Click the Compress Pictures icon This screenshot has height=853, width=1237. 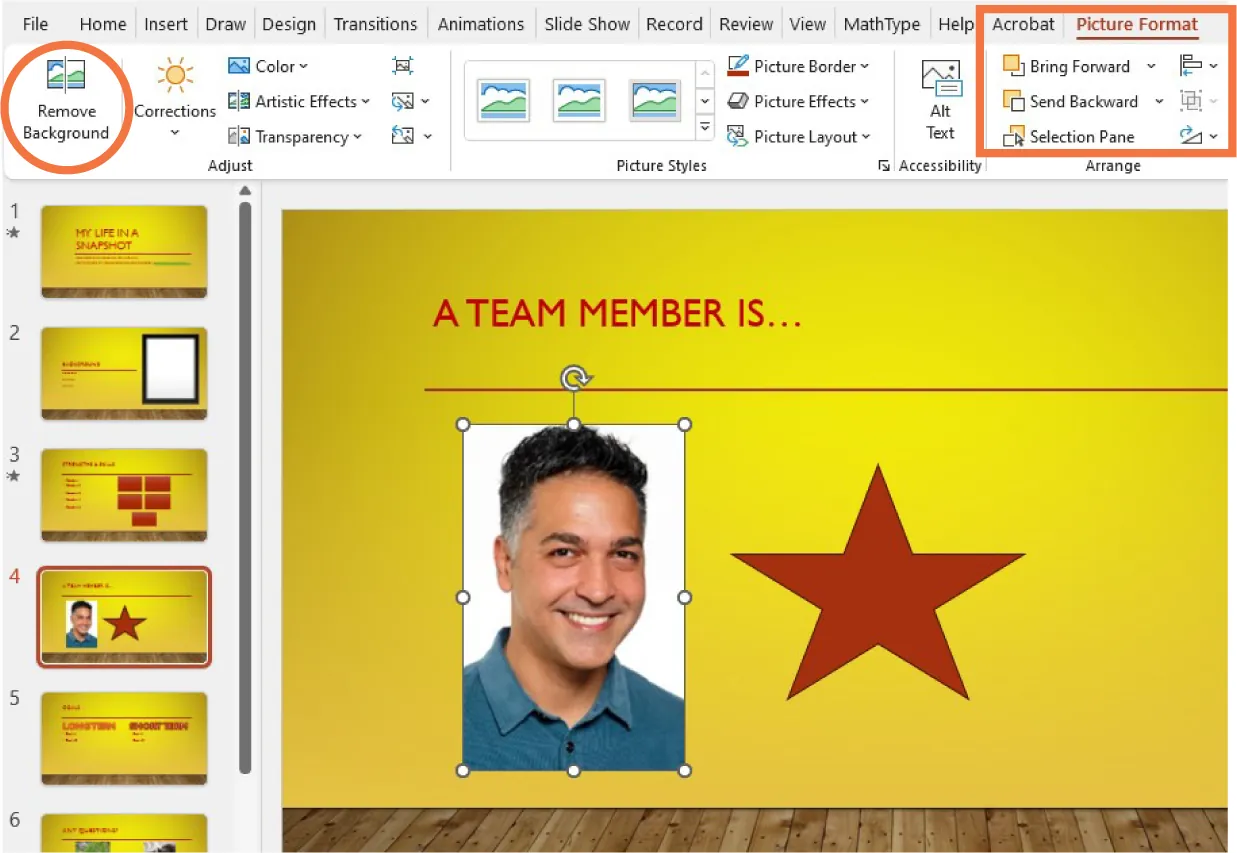(x=403, y=65)
